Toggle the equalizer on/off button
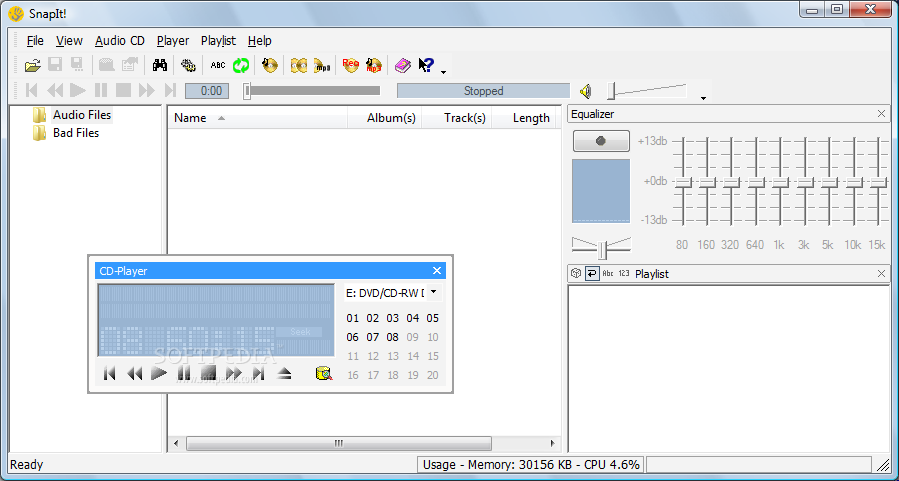 [601, 141]
